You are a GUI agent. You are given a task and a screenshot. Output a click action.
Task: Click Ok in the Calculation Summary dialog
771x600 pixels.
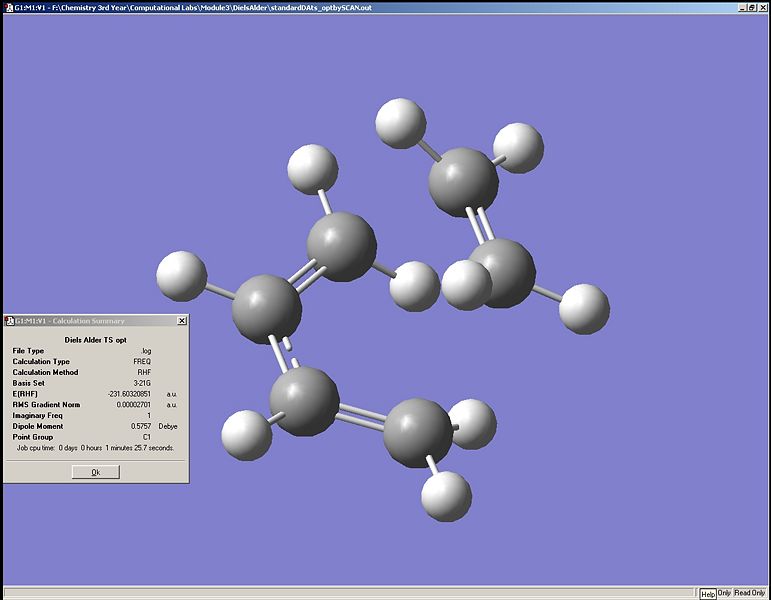(96, 472)
